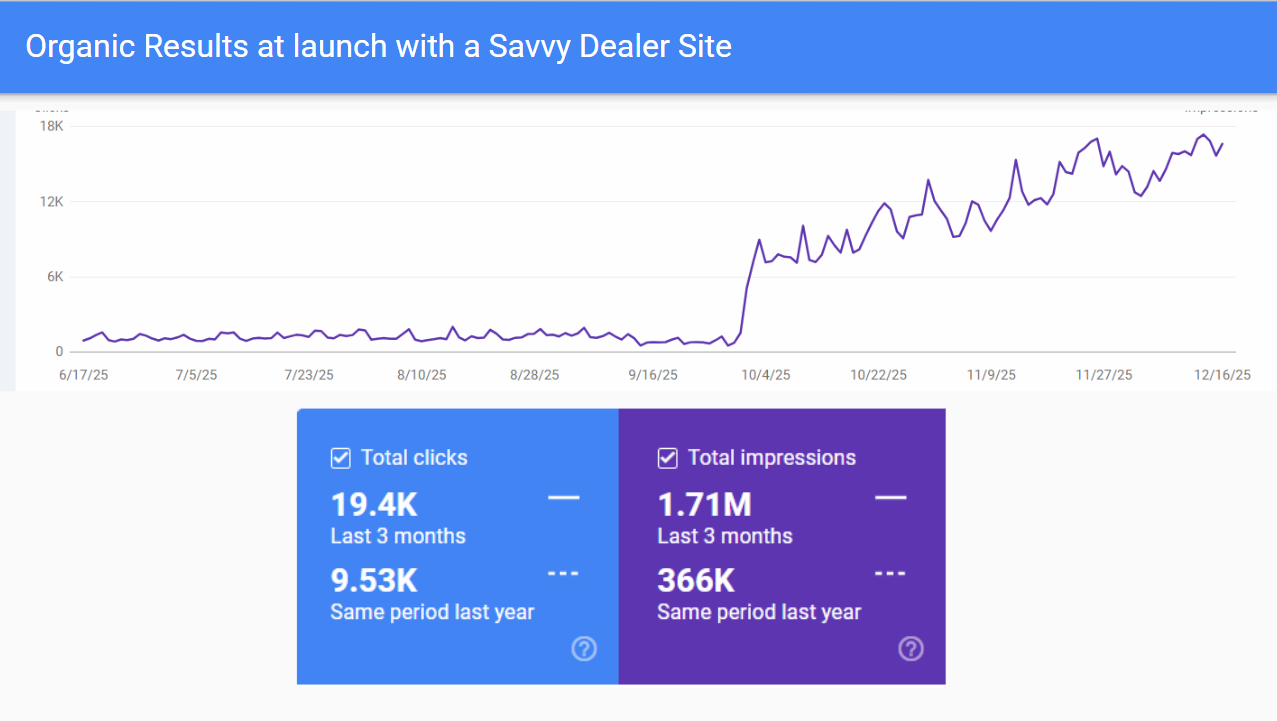Click the dashed line legend in impressions card

(x=890, y=574)
